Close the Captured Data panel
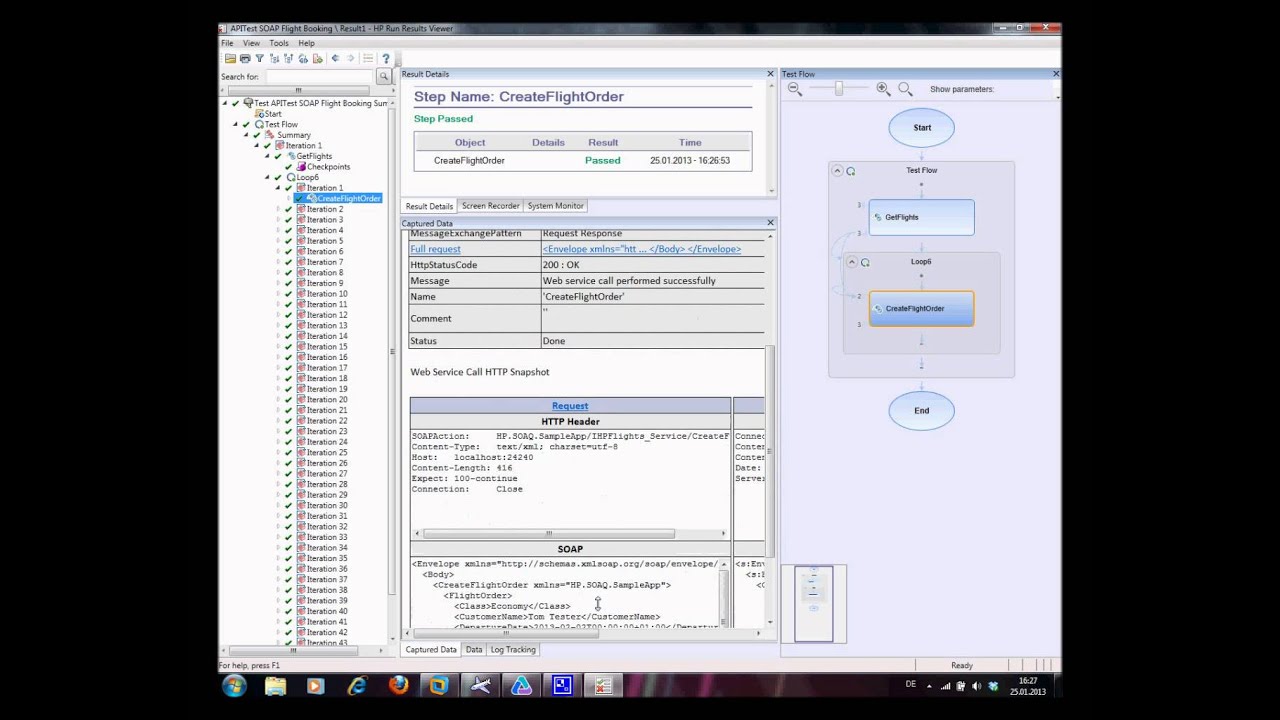 [770, 223]
